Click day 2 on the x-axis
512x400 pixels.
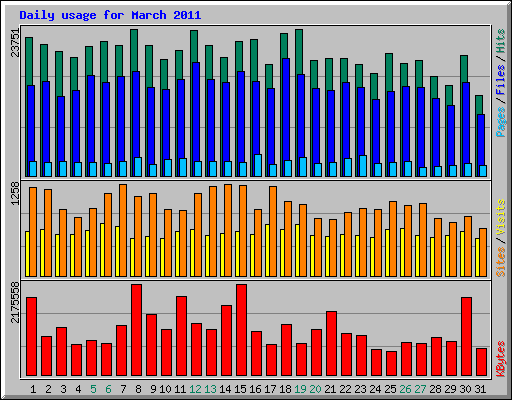(x=48, y=389)
